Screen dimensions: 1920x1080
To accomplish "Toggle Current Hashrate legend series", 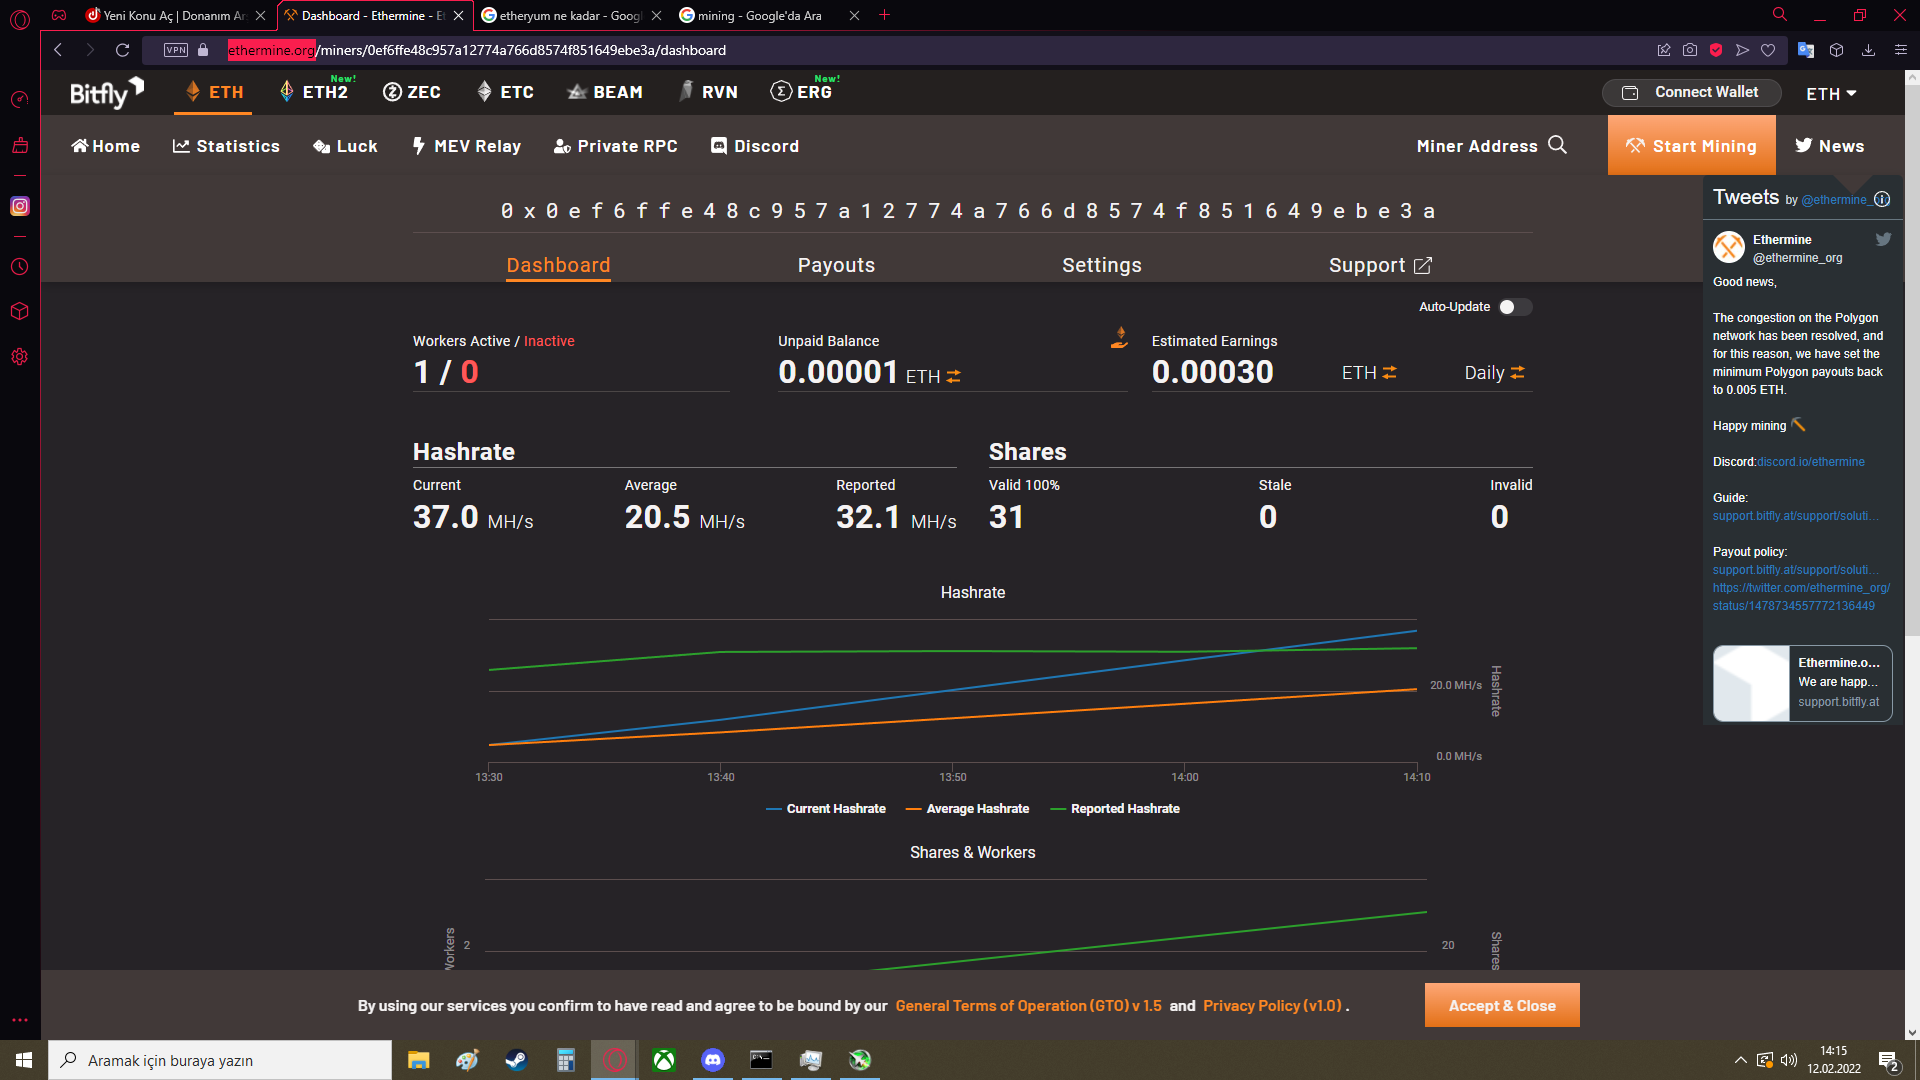I will (x=826, y=809).
